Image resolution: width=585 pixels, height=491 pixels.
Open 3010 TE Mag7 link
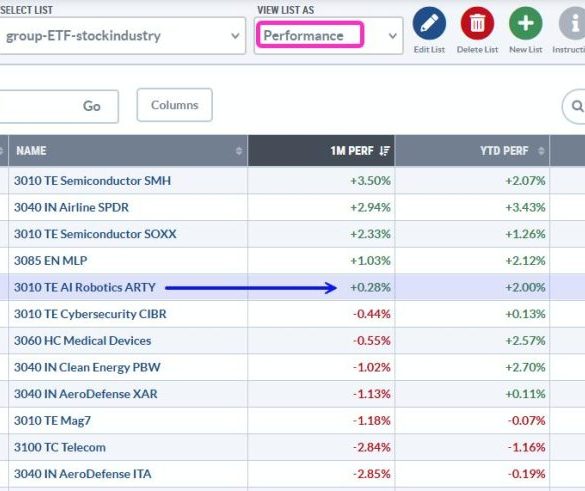coord(52,420)
